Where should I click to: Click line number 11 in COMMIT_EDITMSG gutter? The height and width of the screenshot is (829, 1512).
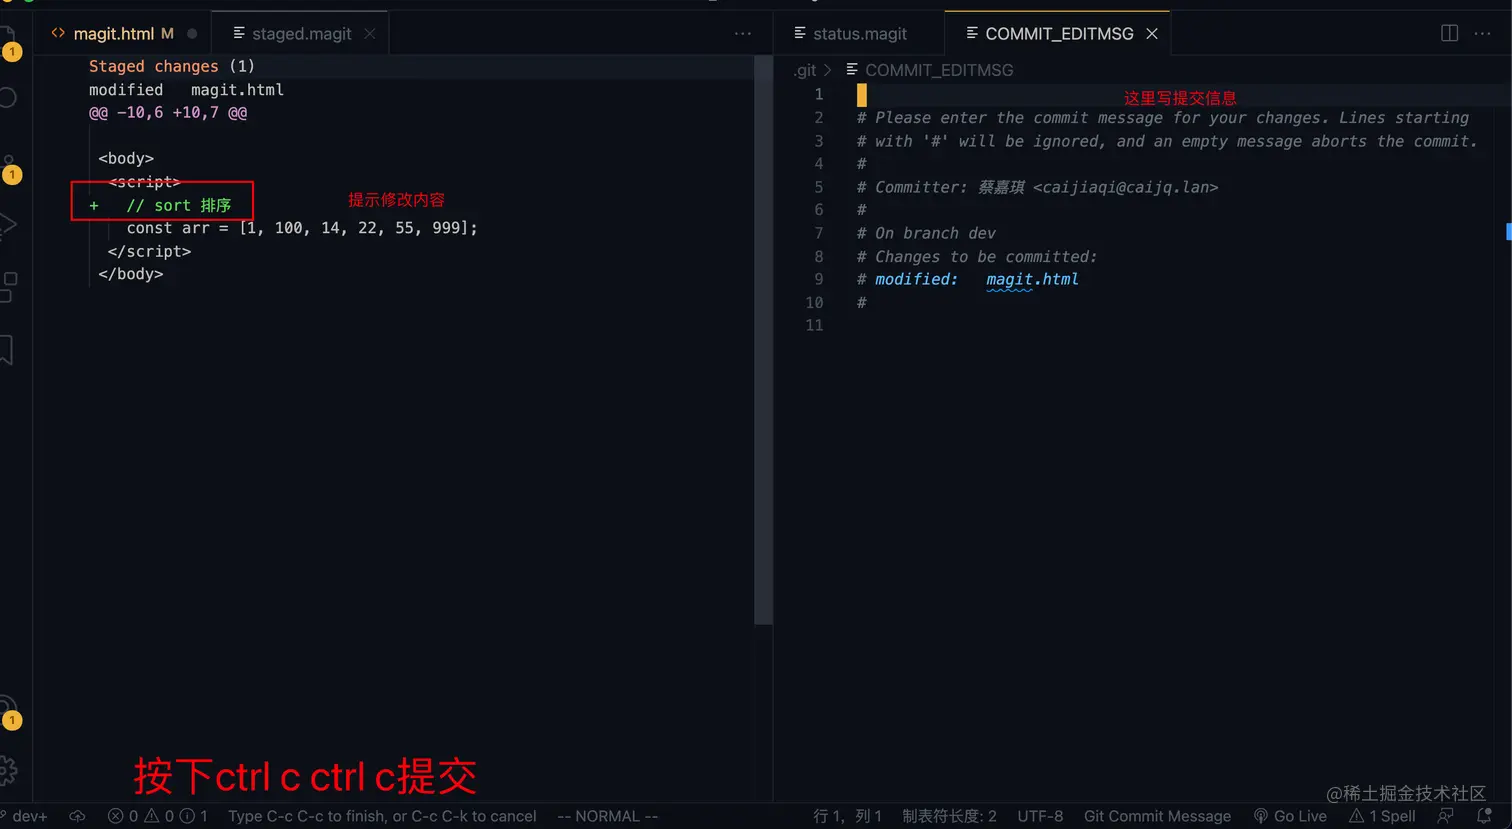(814, 325)
